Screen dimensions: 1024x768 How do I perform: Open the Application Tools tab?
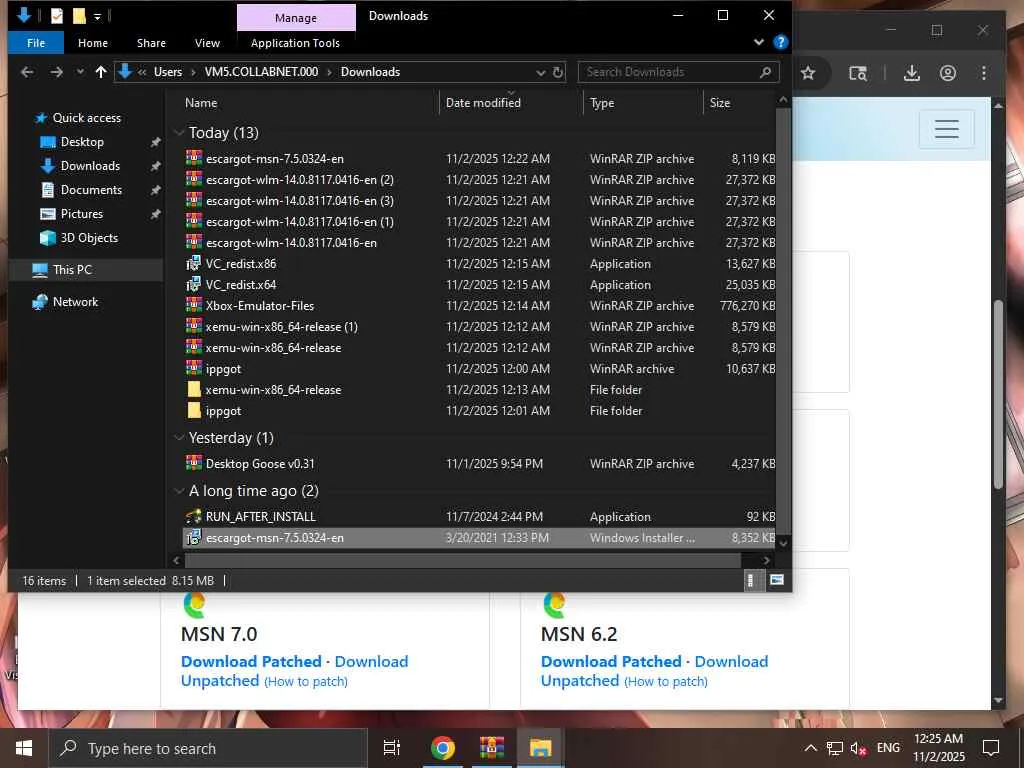295,43
